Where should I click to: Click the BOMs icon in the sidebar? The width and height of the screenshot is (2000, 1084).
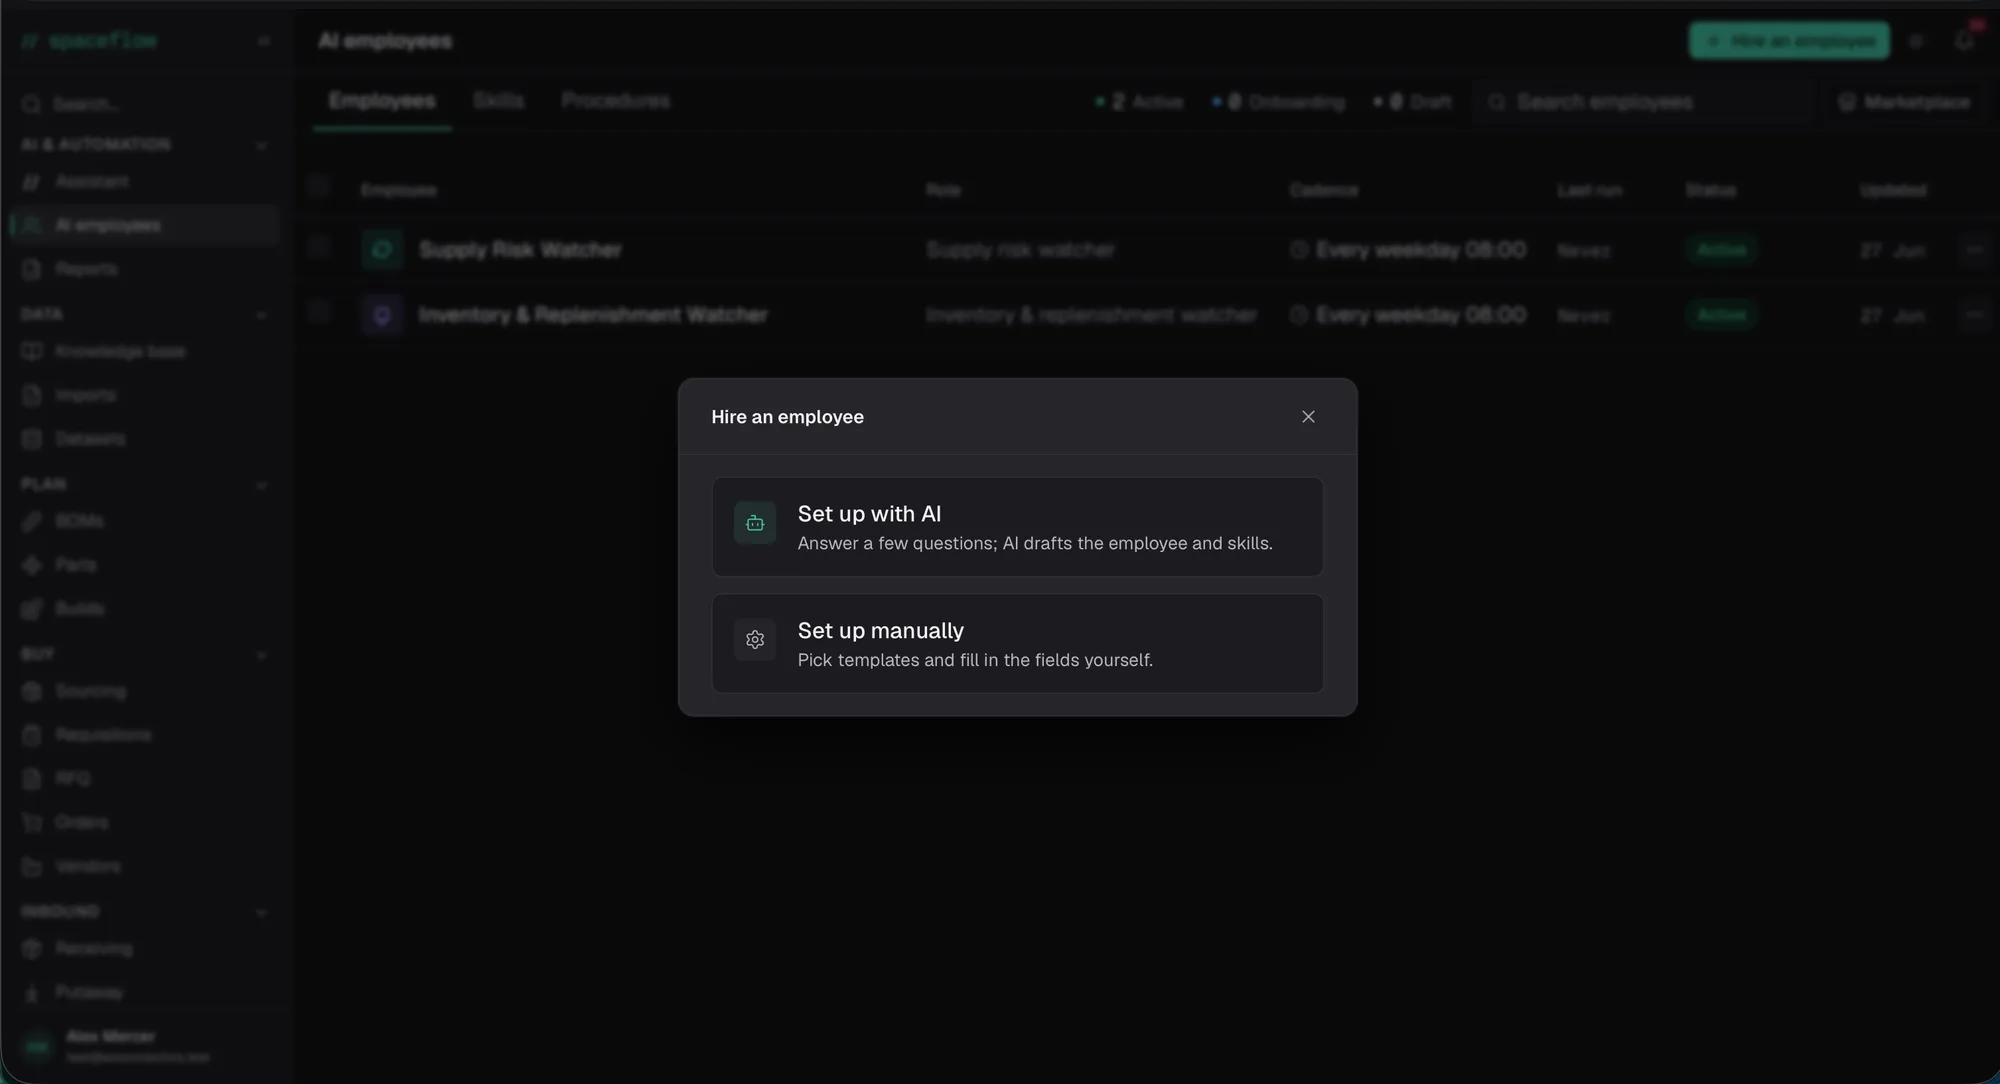[x=32, y=521]
